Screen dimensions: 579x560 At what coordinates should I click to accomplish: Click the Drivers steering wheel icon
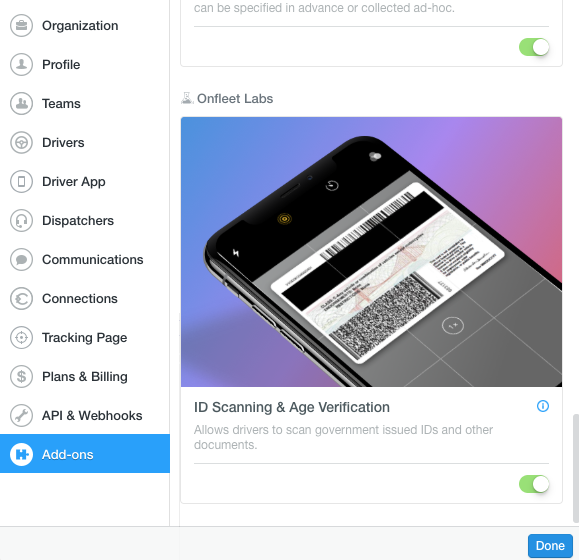coord(21,142)
